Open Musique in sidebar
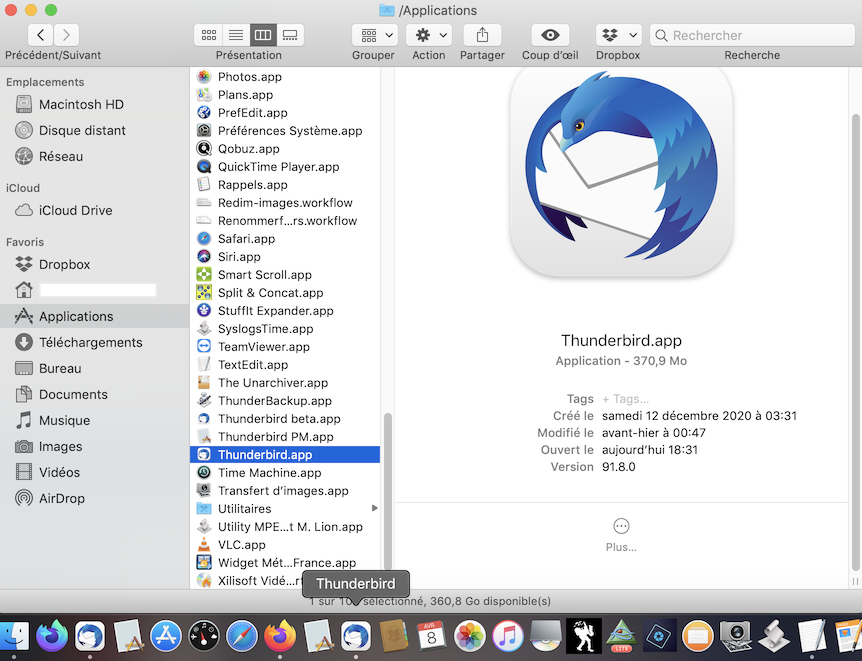Image resolution: width=862 pixels, height=661 pixels. [95, 420]
